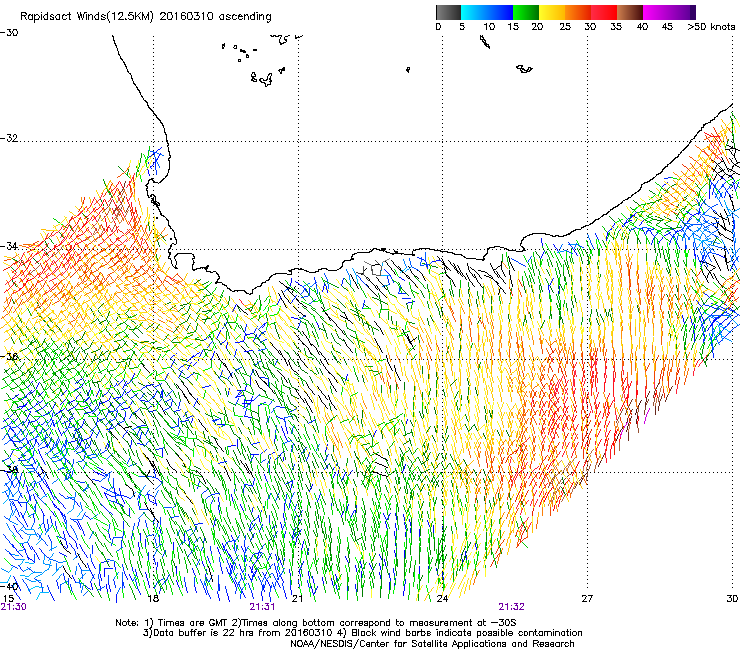Click the red 30-35 knots legend swatch
This screenshot has height=650, width=740.
click(604, 12)
